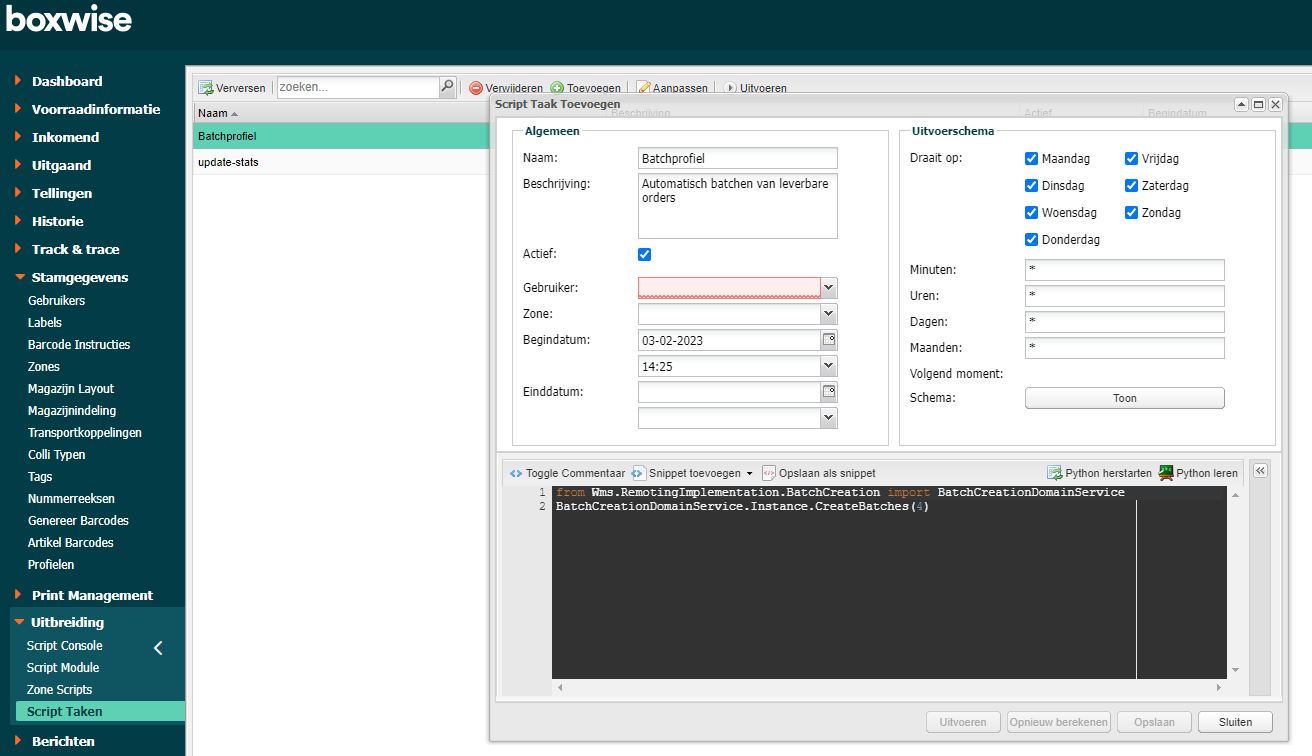Uncheck Maandag checkbox

coord(1032,159)
